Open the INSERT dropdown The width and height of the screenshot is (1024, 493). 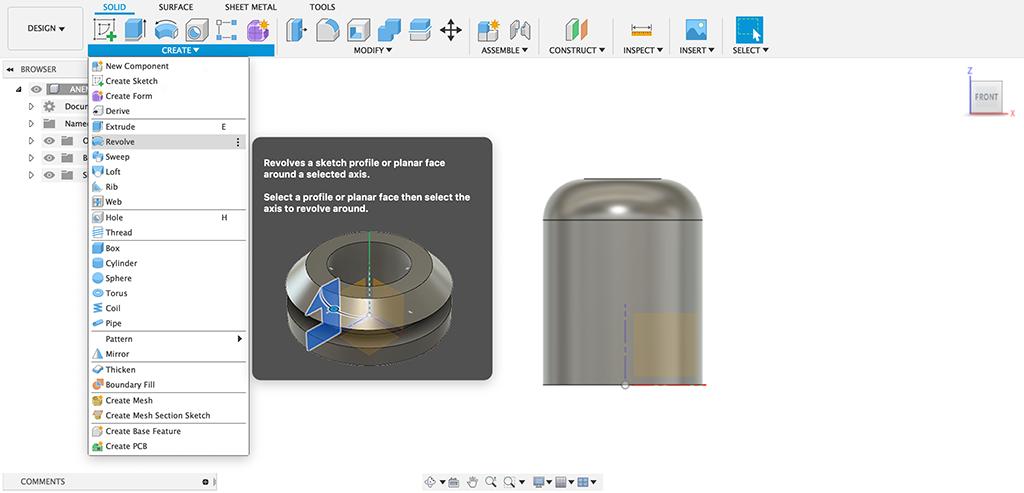coord(697,50)
